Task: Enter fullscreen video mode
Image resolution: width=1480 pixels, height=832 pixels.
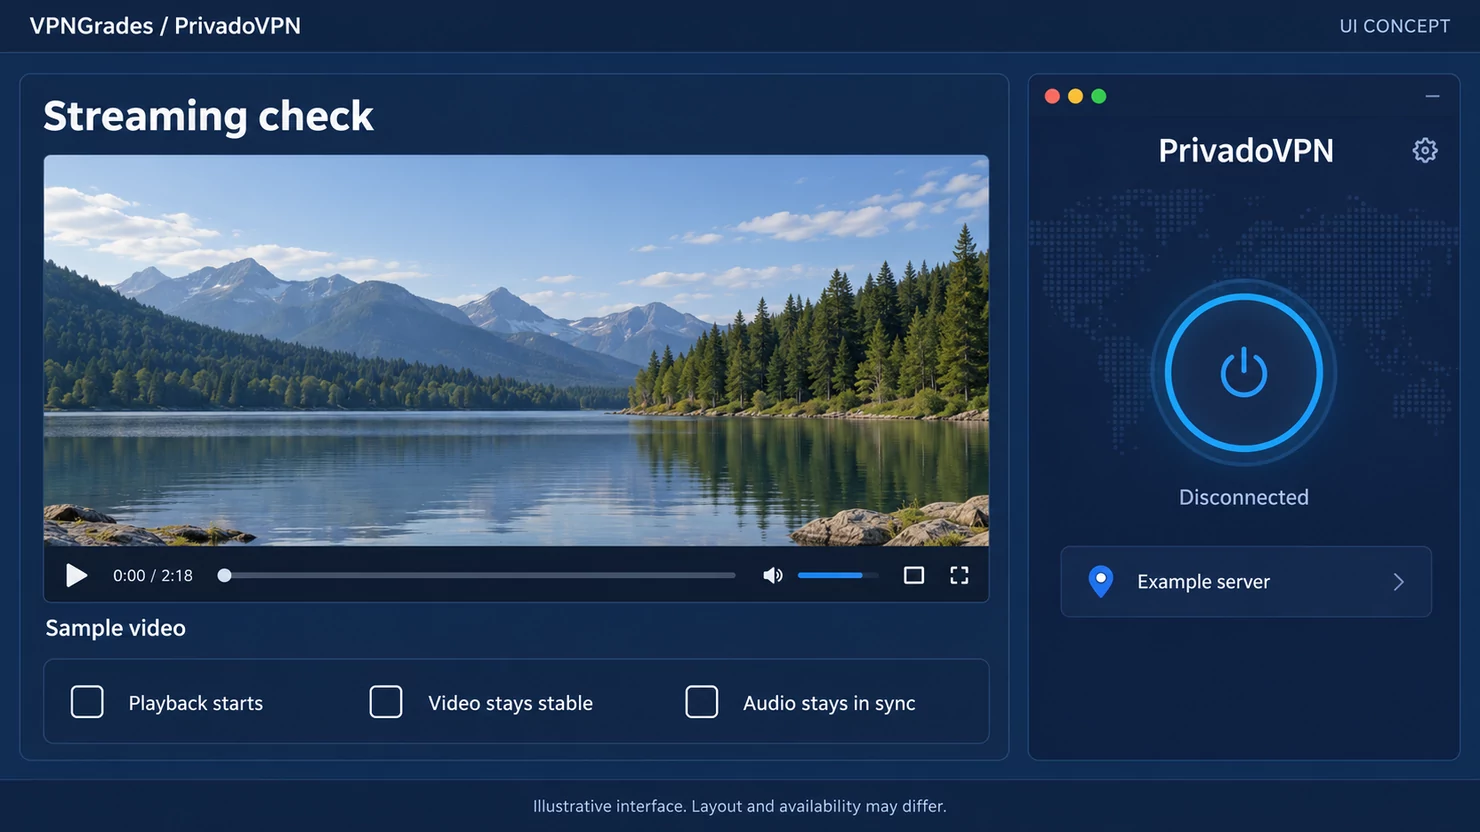Action: pos(959,575)
